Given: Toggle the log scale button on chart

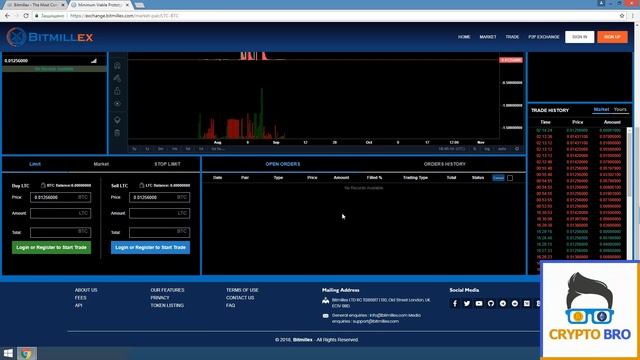Looking at the screenshot, I should [x=487, y=149].
